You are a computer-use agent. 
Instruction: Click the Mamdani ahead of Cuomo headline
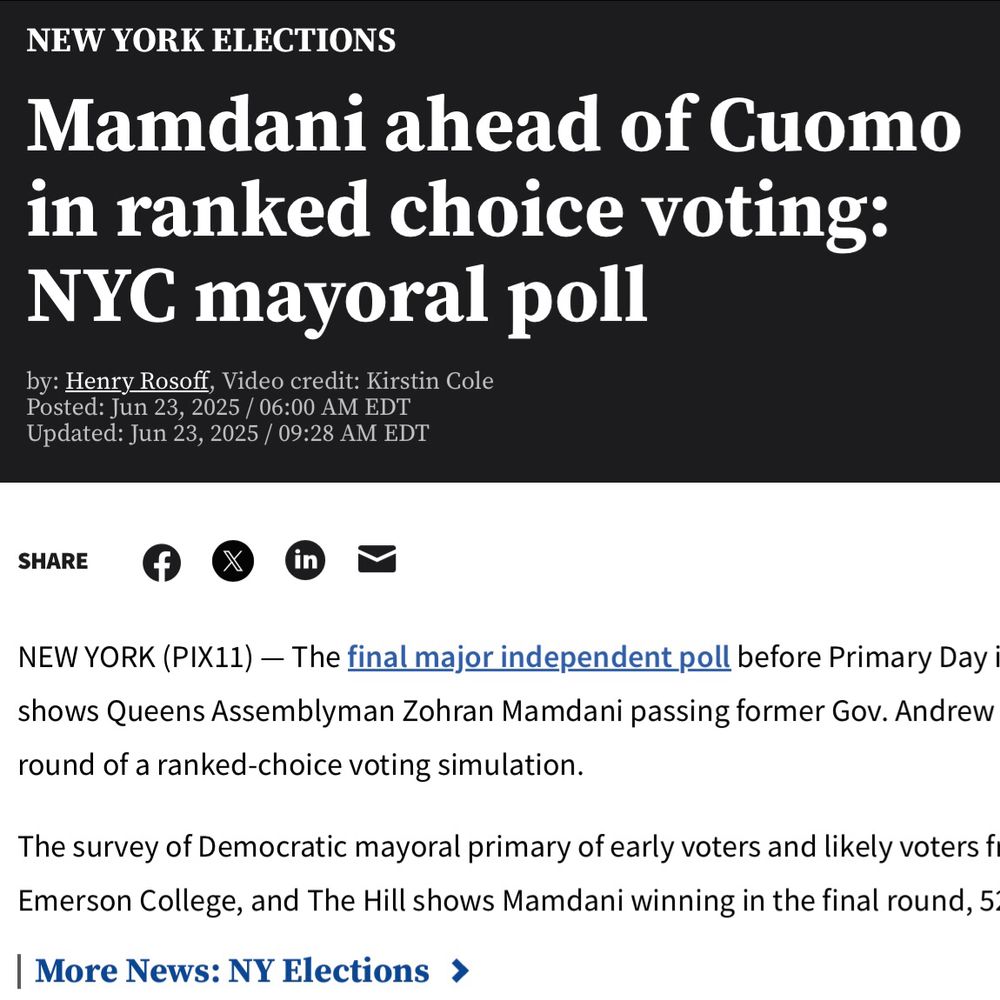point(494,208)
